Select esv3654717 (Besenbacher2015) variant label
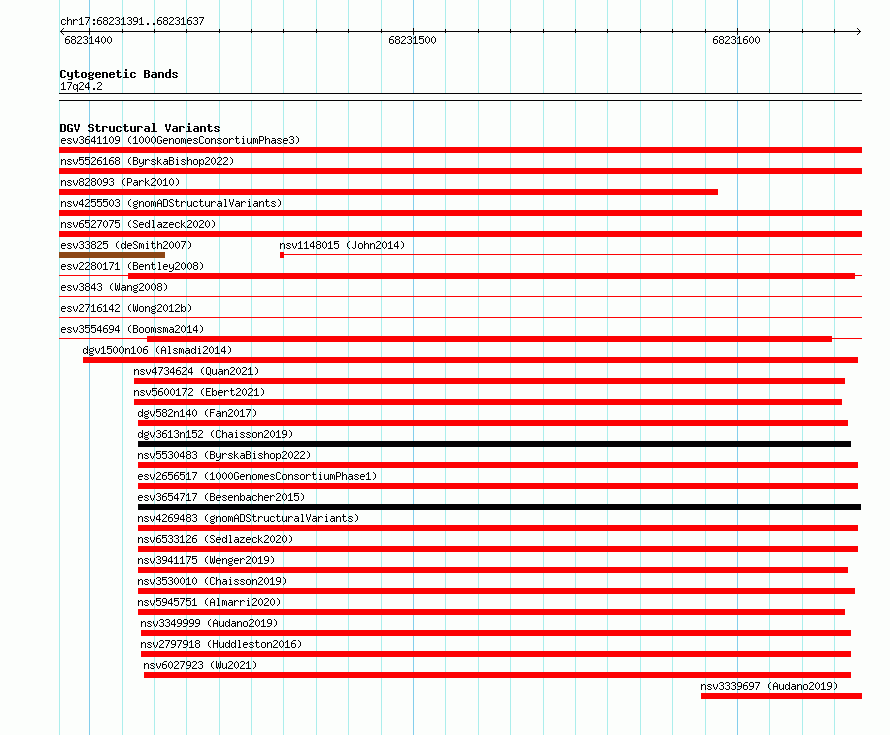The height and width of the screenshot is (735, 890). tap(221, 497)
